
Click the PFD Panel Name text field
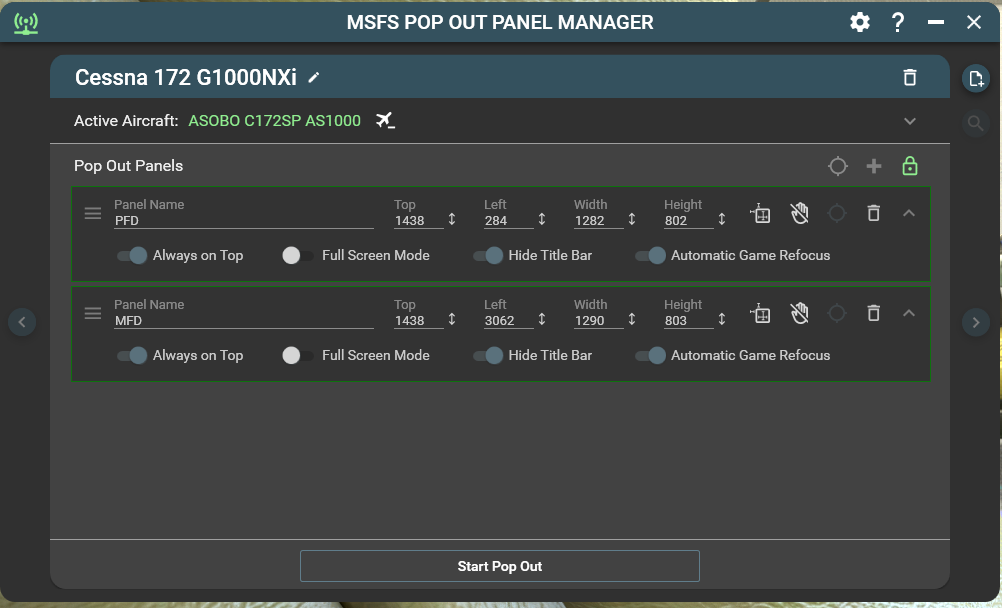click(x=243, y=221)
